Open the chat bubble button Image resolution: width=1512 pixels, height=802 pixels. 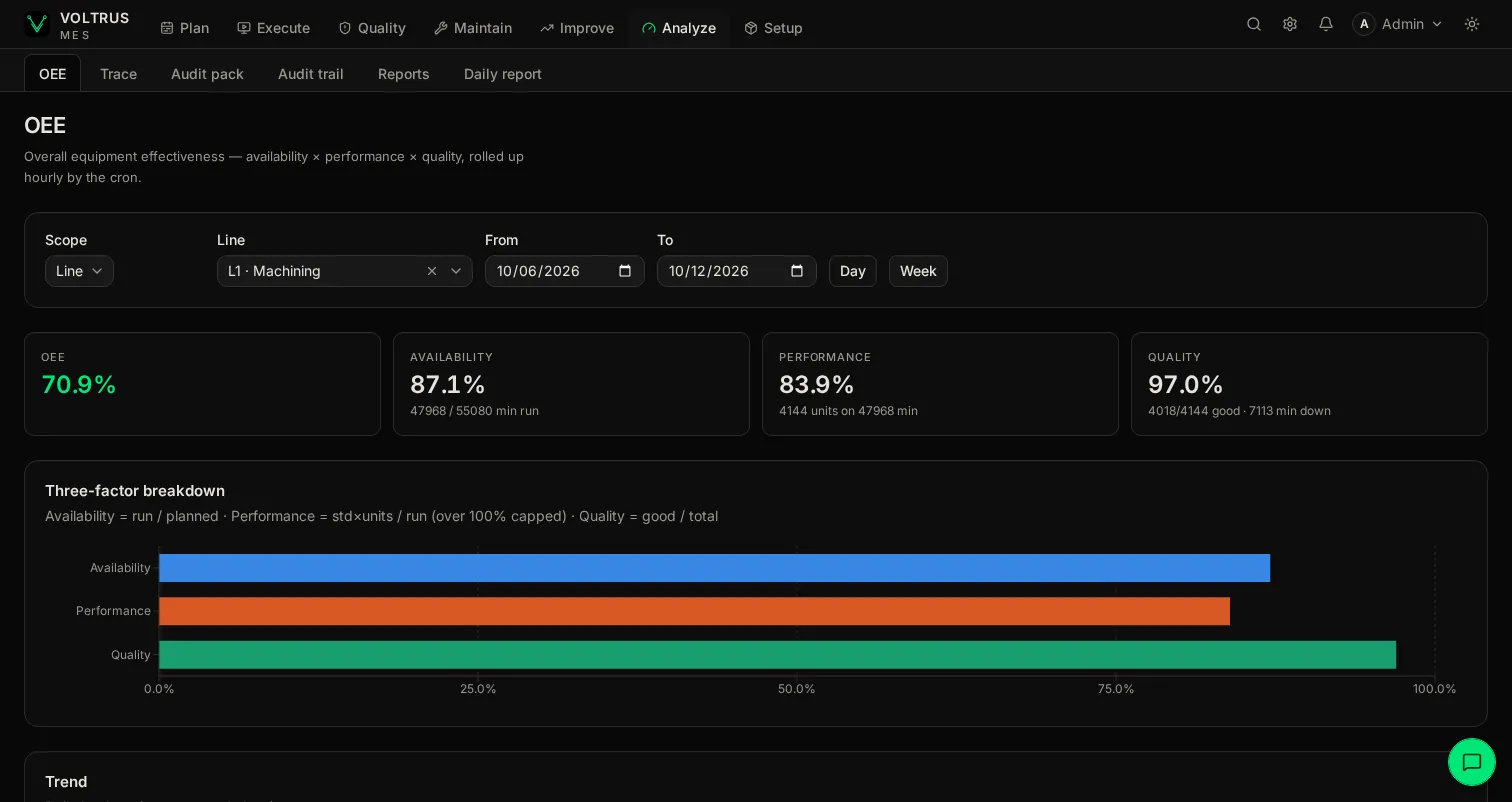(1472, 762)
